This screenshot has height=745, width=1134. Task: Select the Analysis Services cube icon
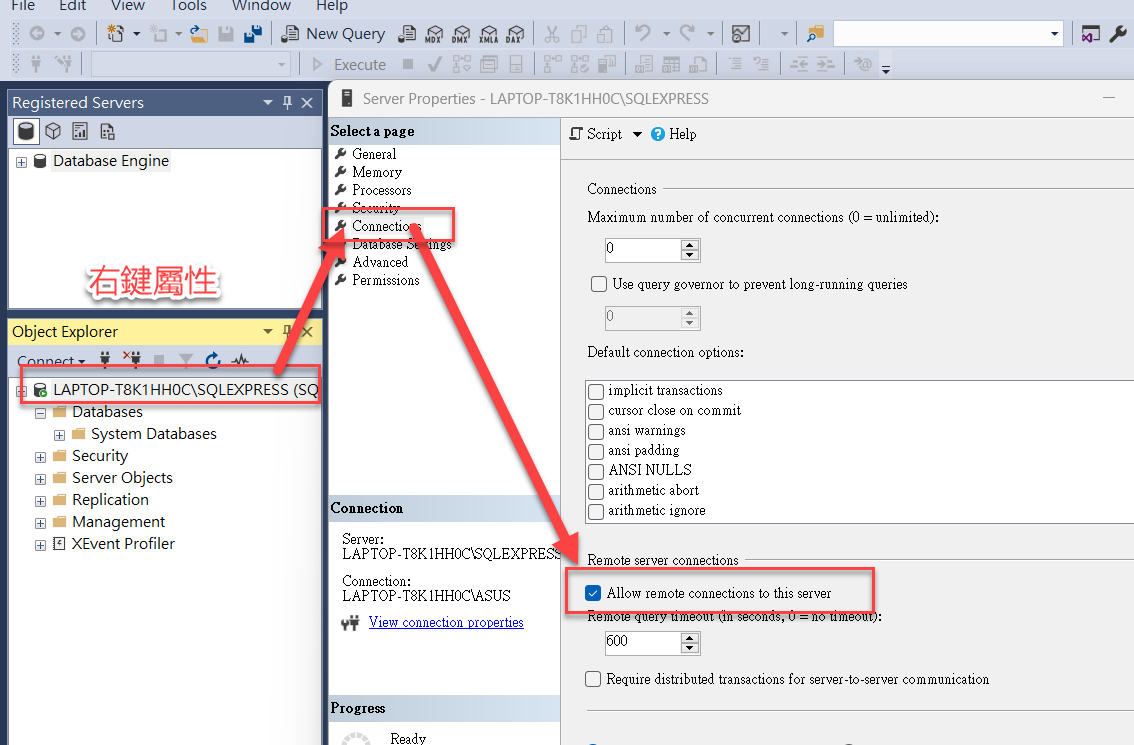[x=52, y=131]
